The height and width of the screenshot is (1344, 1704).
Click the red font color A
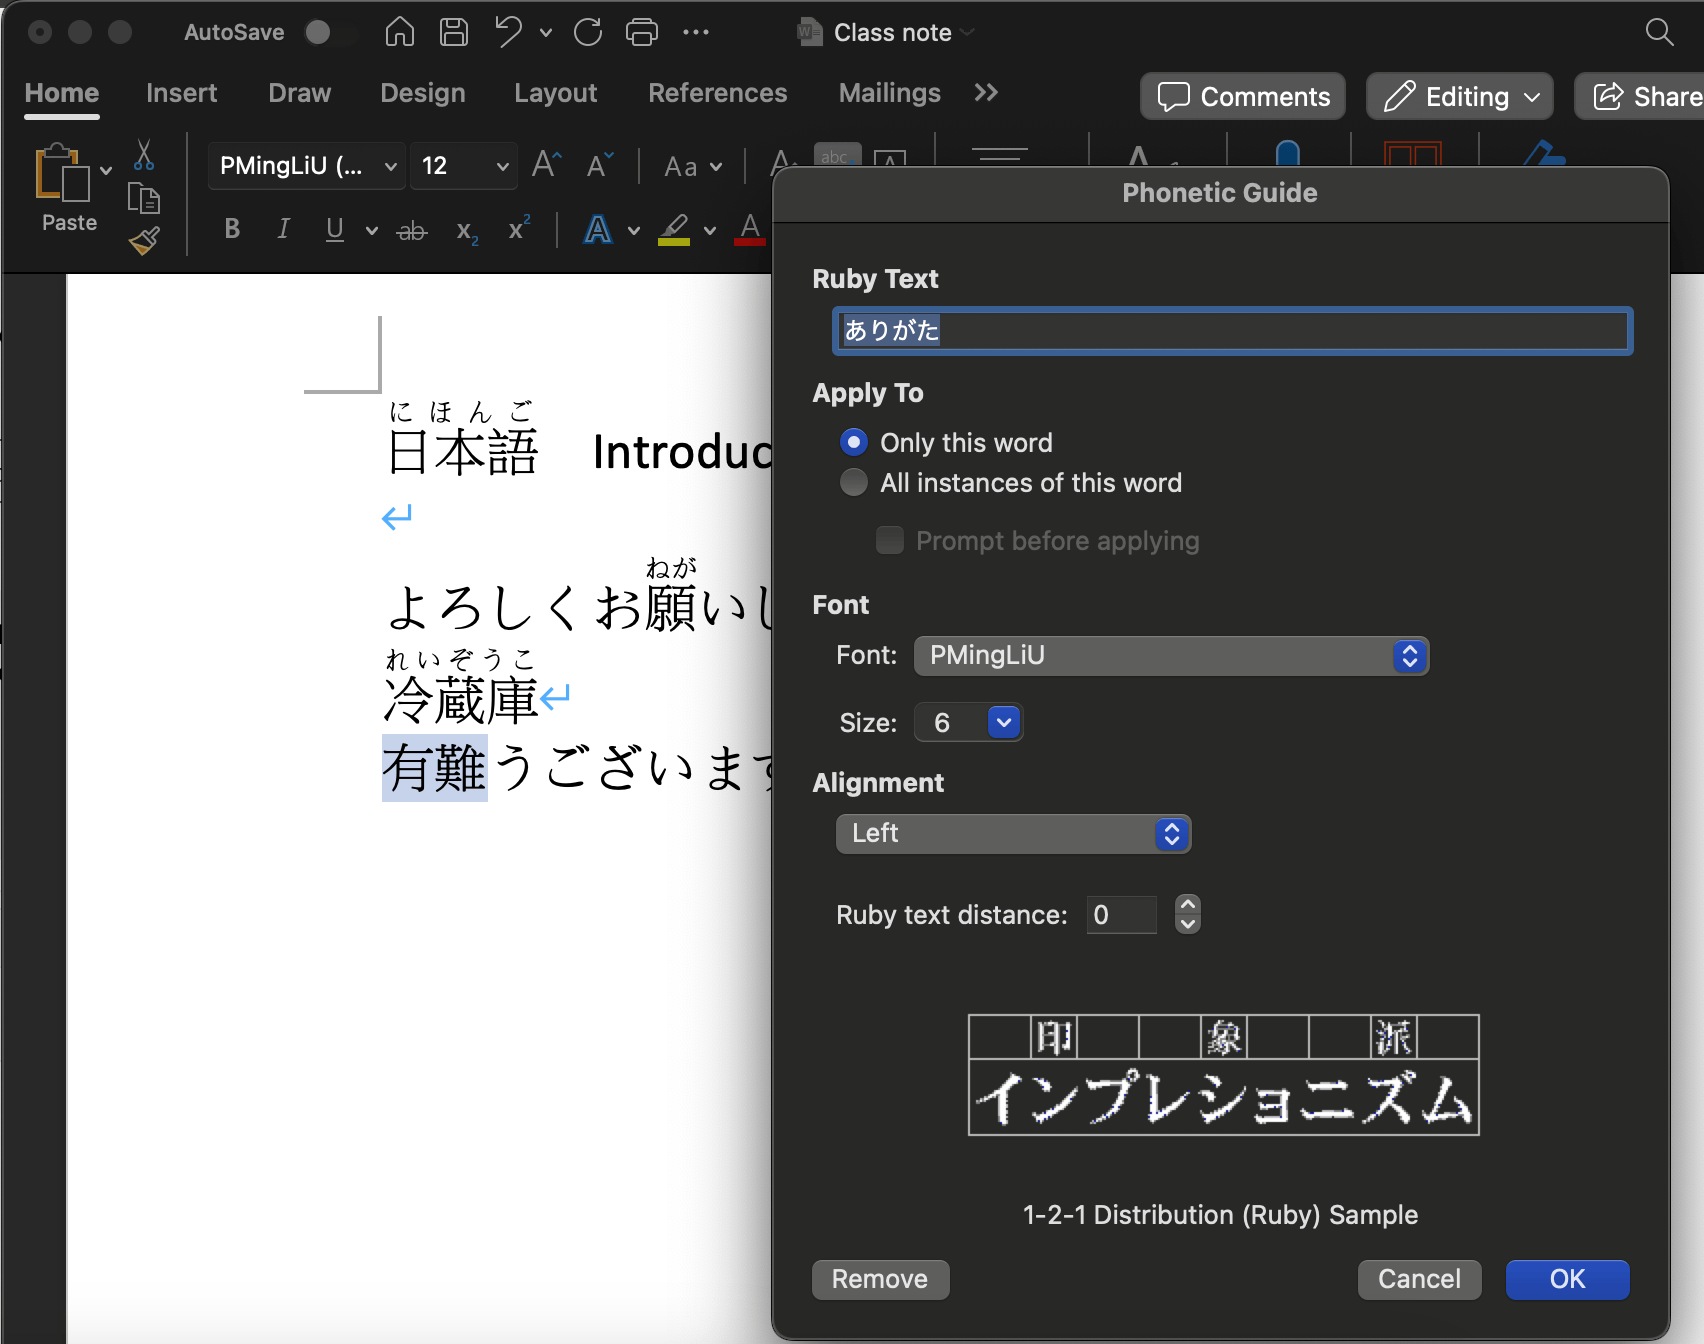point(750,229)
